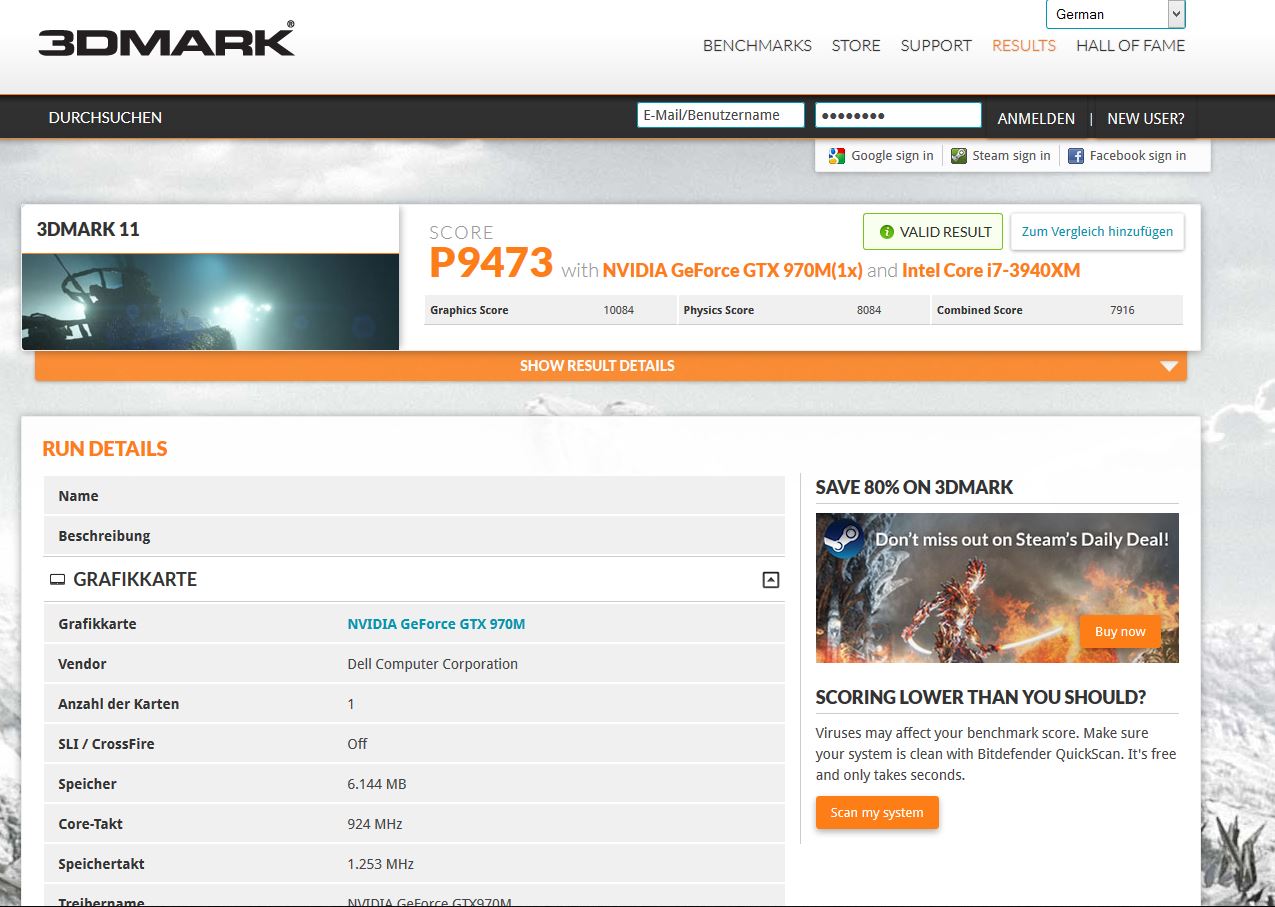Click the Name row label
This screenshot has width=1275, height=907.
pyautogui.click(x=78, y=496)
